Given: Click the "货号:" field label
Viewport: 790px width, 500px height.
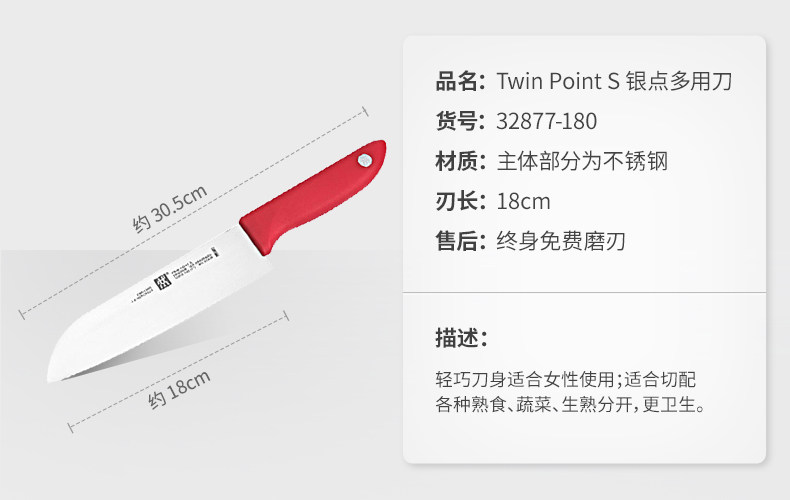Looking at the screenshot, I should [461, 121].
